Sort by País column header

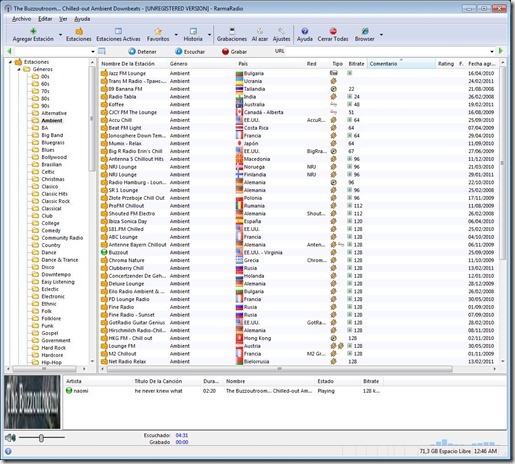pyautogui.click(x=270, y=64)
